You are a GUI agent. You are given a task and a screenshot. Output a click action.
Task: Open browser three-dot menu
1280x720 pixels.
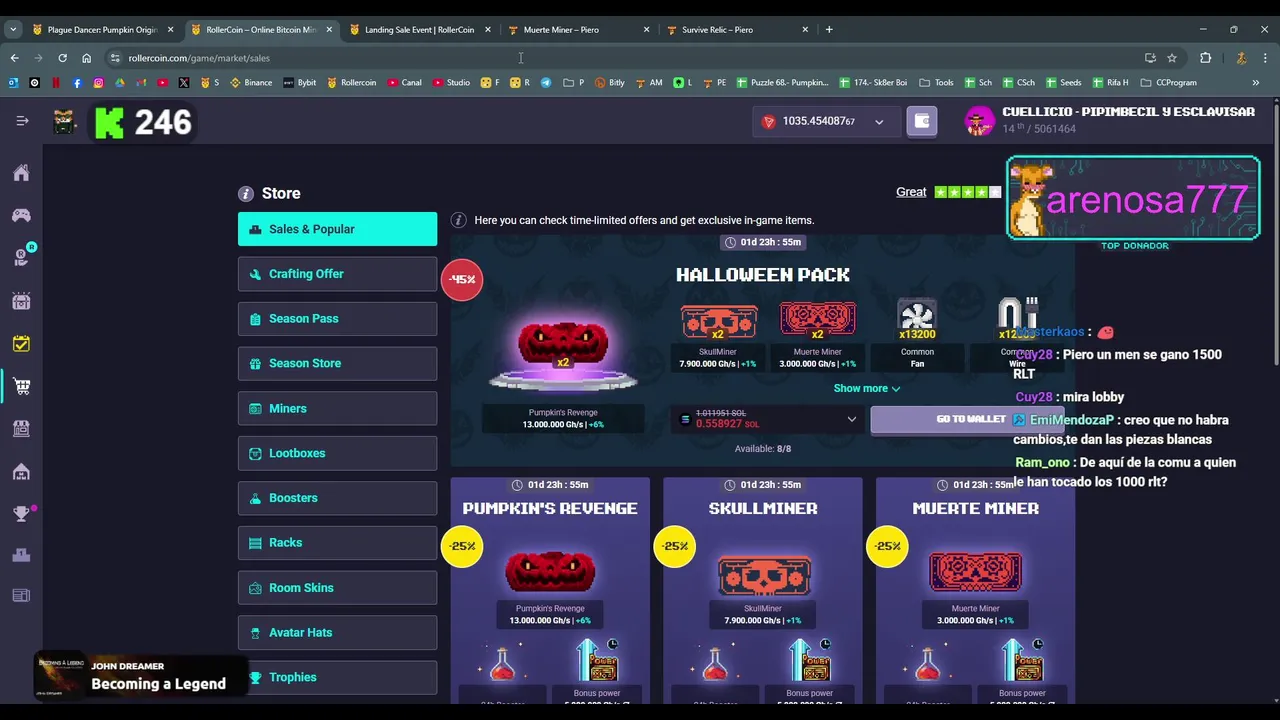pyautogui.click(x=1265, y=58)
